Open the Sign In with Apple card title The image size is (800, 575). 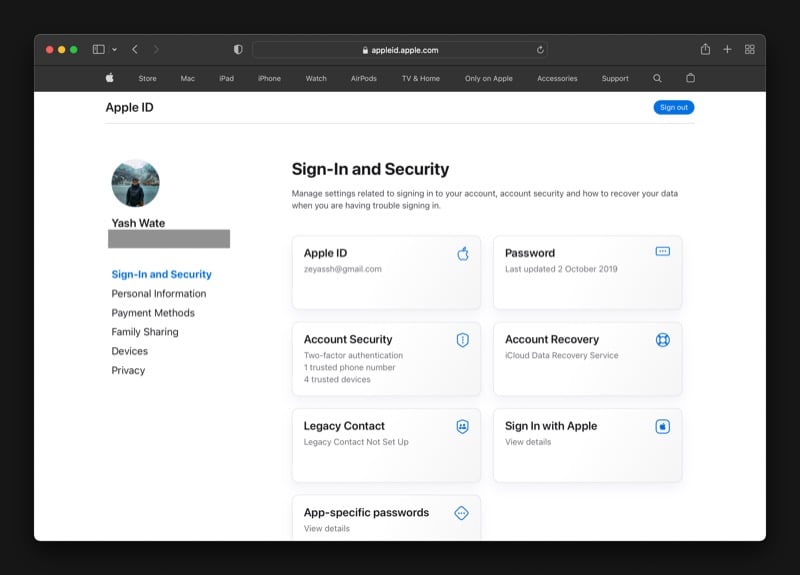551,426
